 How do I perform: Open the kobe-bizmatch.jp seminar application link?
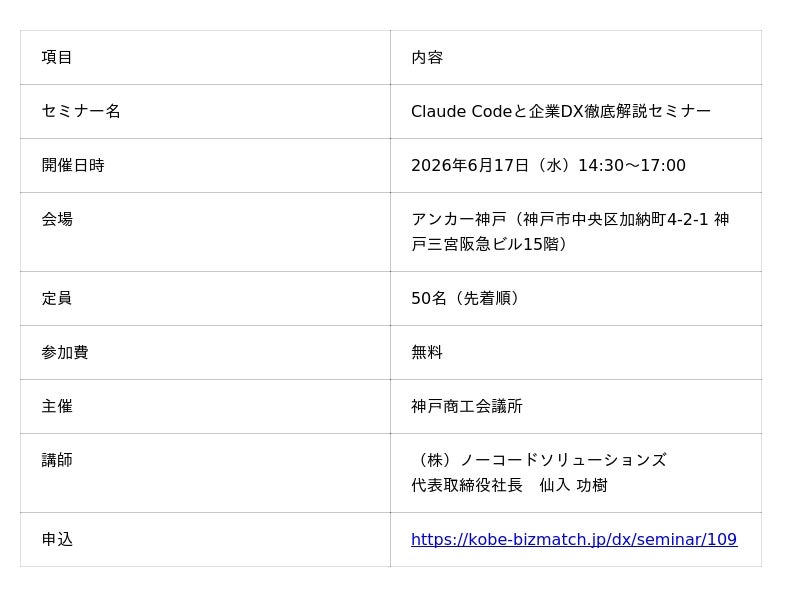pyautogui.click(x=573, y=540)
